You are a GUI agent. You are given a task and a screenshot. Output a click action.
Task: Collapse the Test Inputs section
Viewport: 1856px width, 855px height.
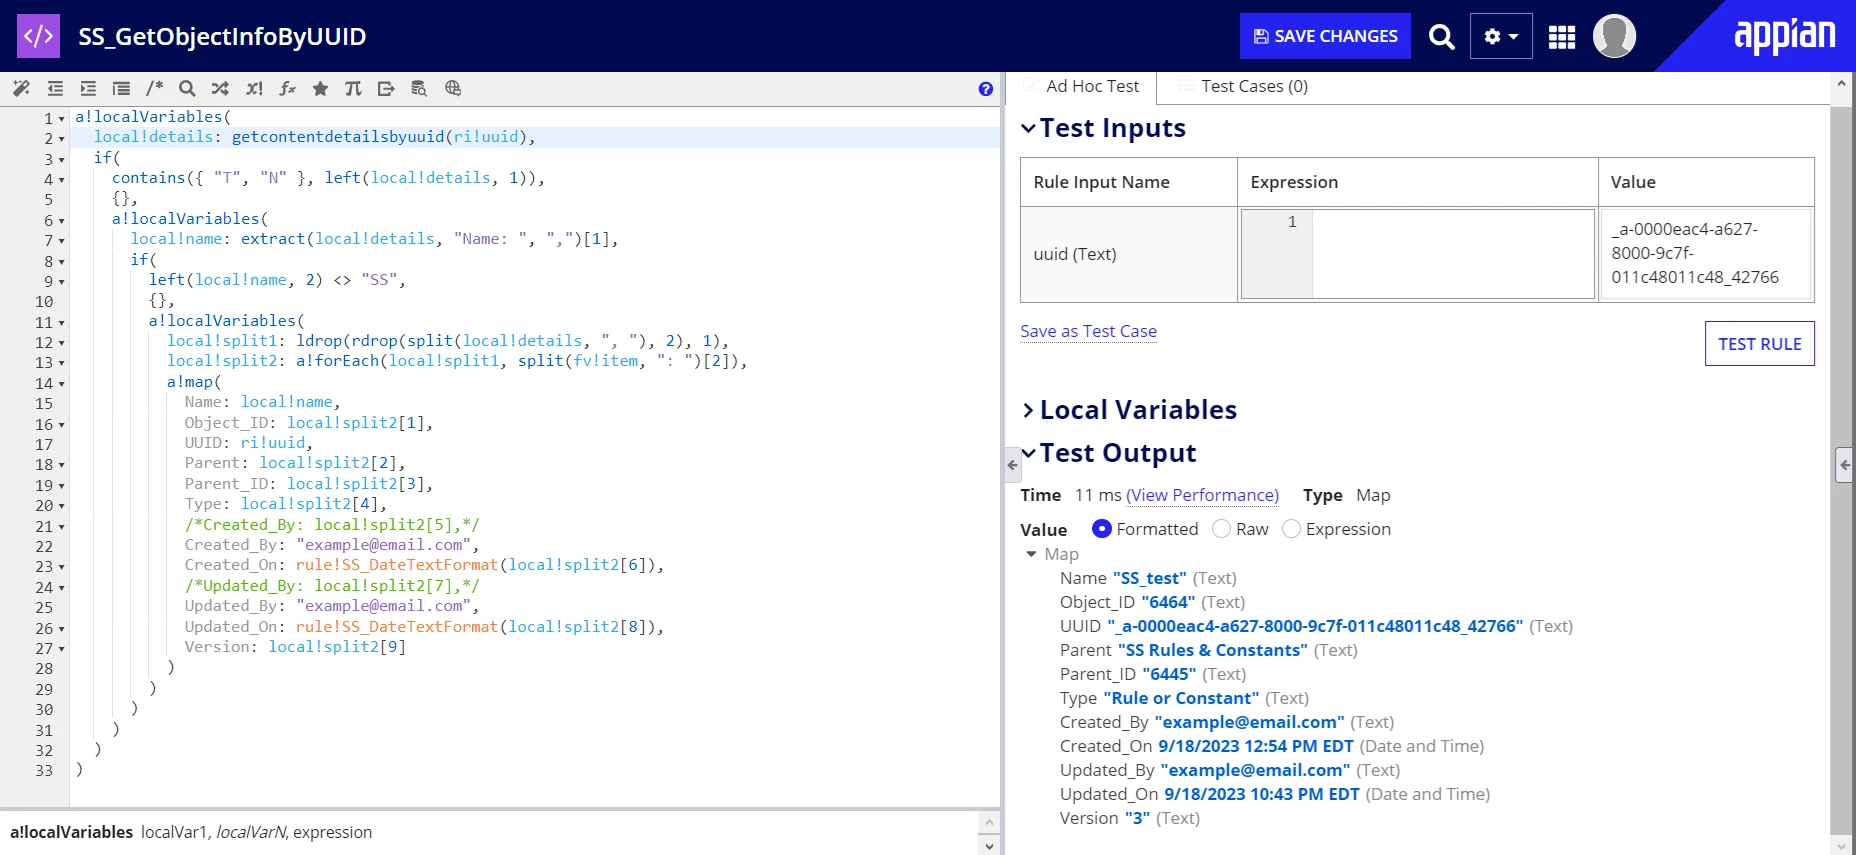tap(1028, 129)
